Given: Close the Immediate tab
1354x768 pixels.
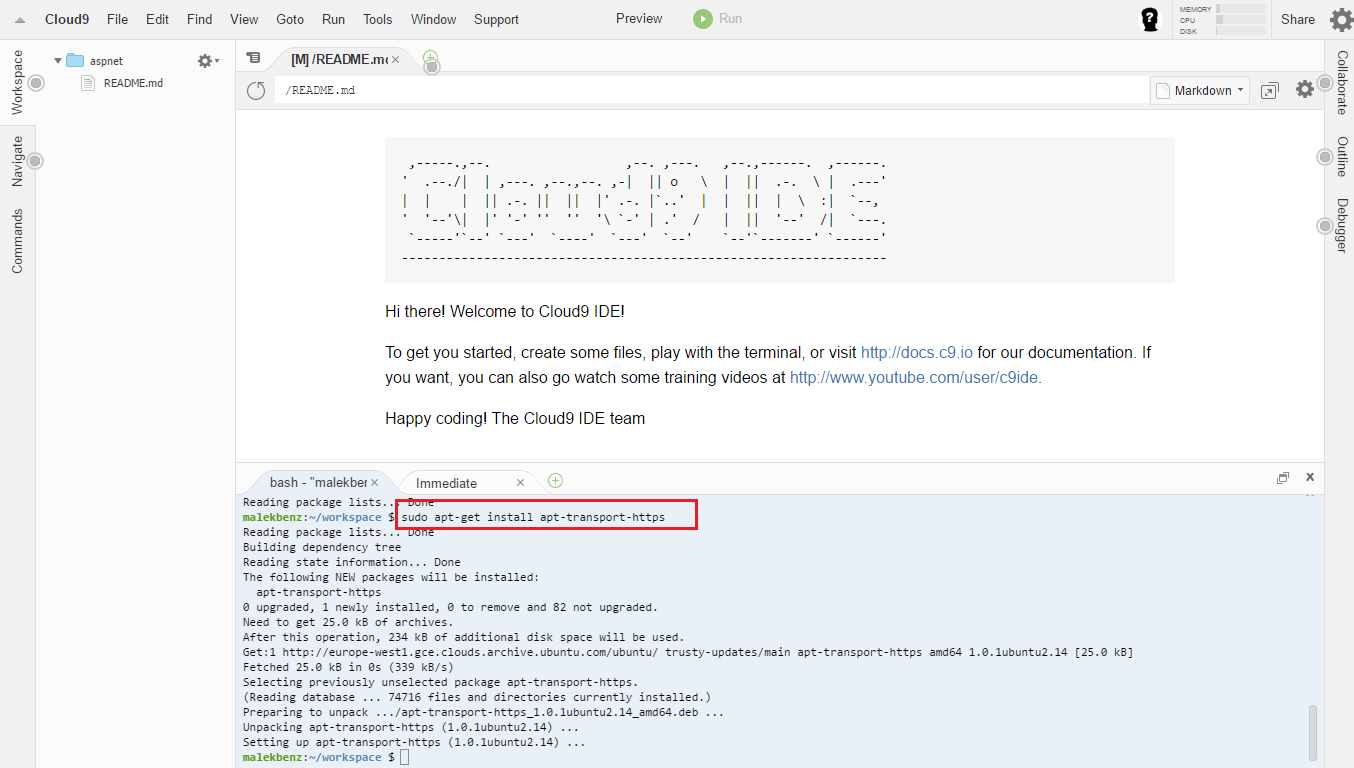Looking at the screenshot, I should click(520, 482).
